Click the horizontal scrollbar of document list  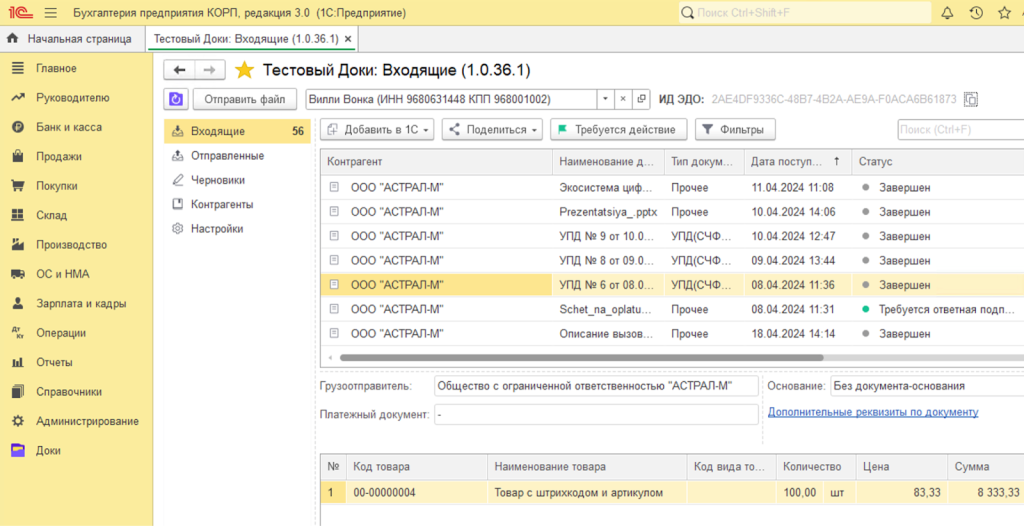pyautogui.click(x=580, y=357)
